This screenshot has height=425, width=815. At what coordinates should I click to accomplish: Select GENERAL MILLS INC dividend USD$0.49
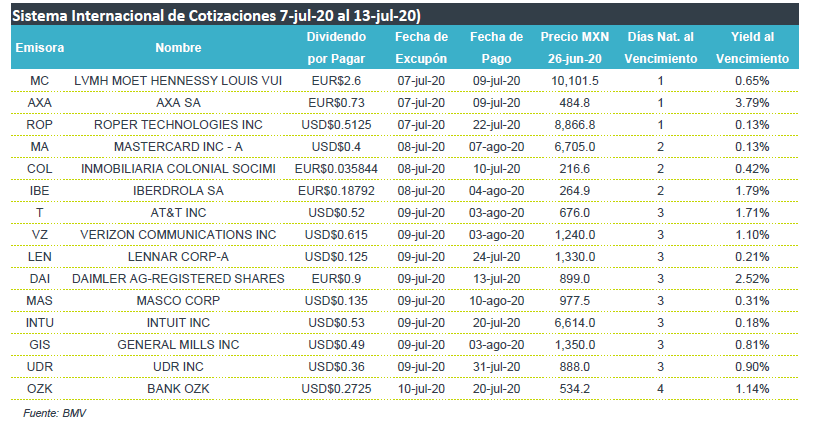click(x=336, y=345)
